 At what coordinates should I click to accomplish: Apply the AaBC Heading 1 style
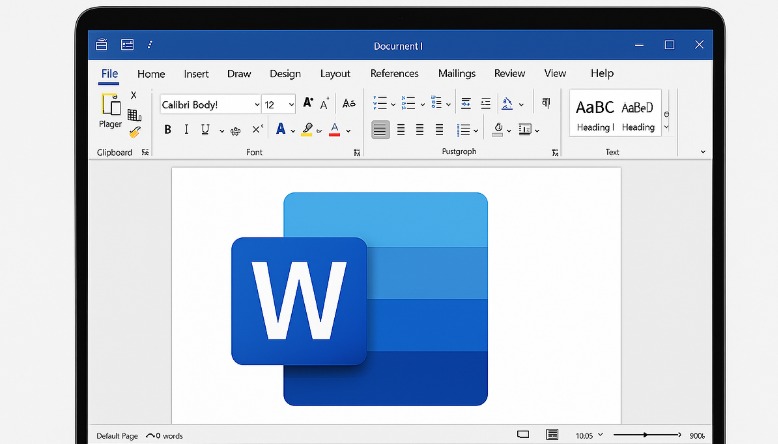click(x=595, y=115)
